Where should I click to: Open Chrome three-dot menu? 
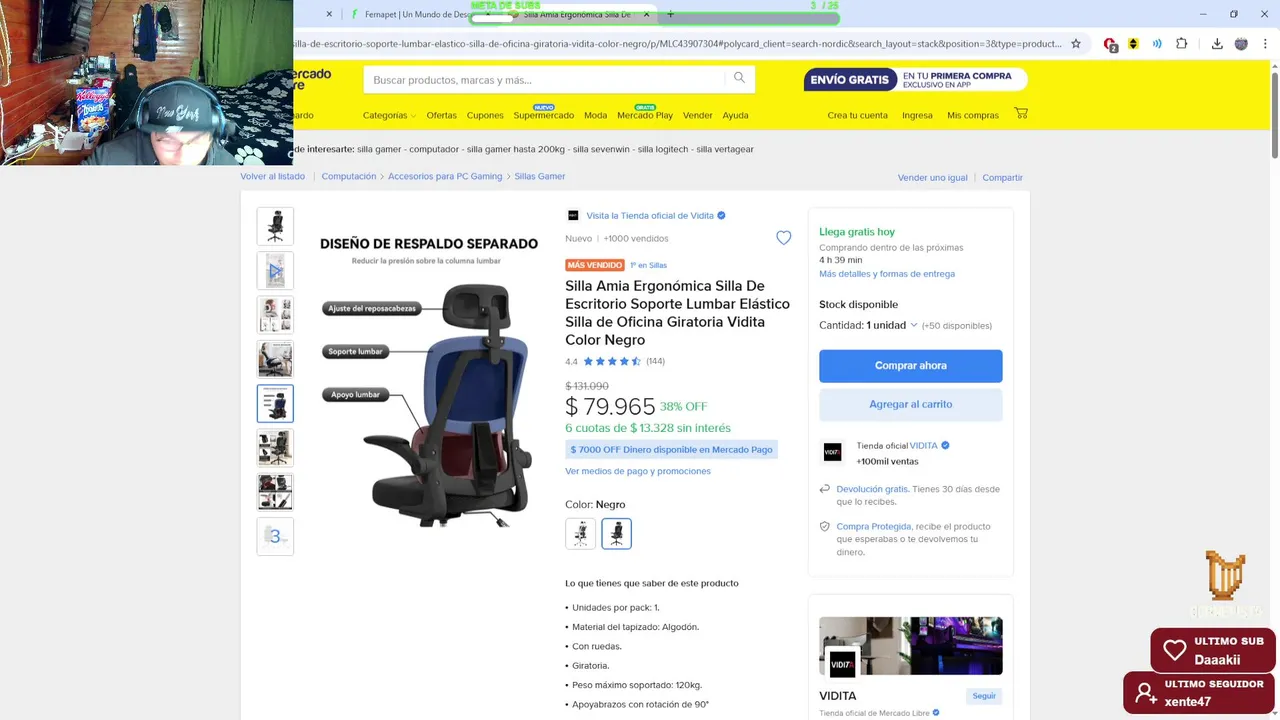point(1266,44)
